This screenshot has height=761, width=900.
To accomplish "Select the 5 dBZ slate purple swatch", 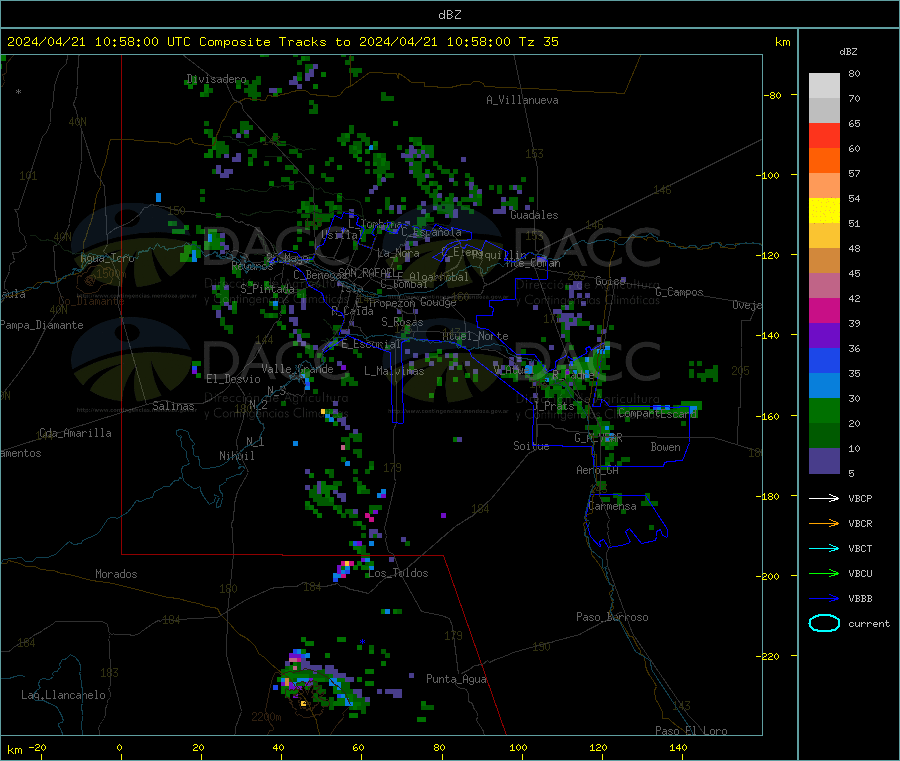I will tap(824, 461).
